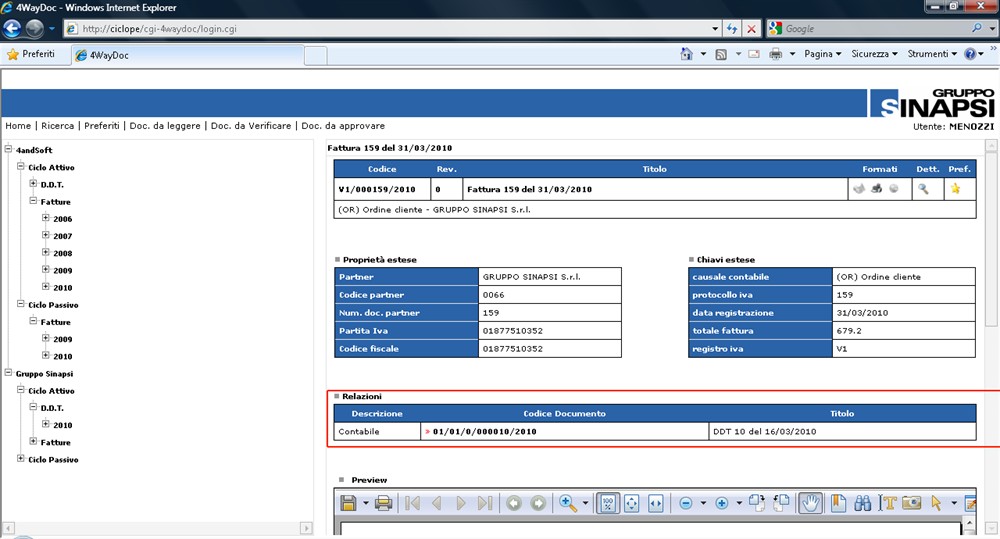Rotate pages clockwise in preview toolbar

coord(757,503)
